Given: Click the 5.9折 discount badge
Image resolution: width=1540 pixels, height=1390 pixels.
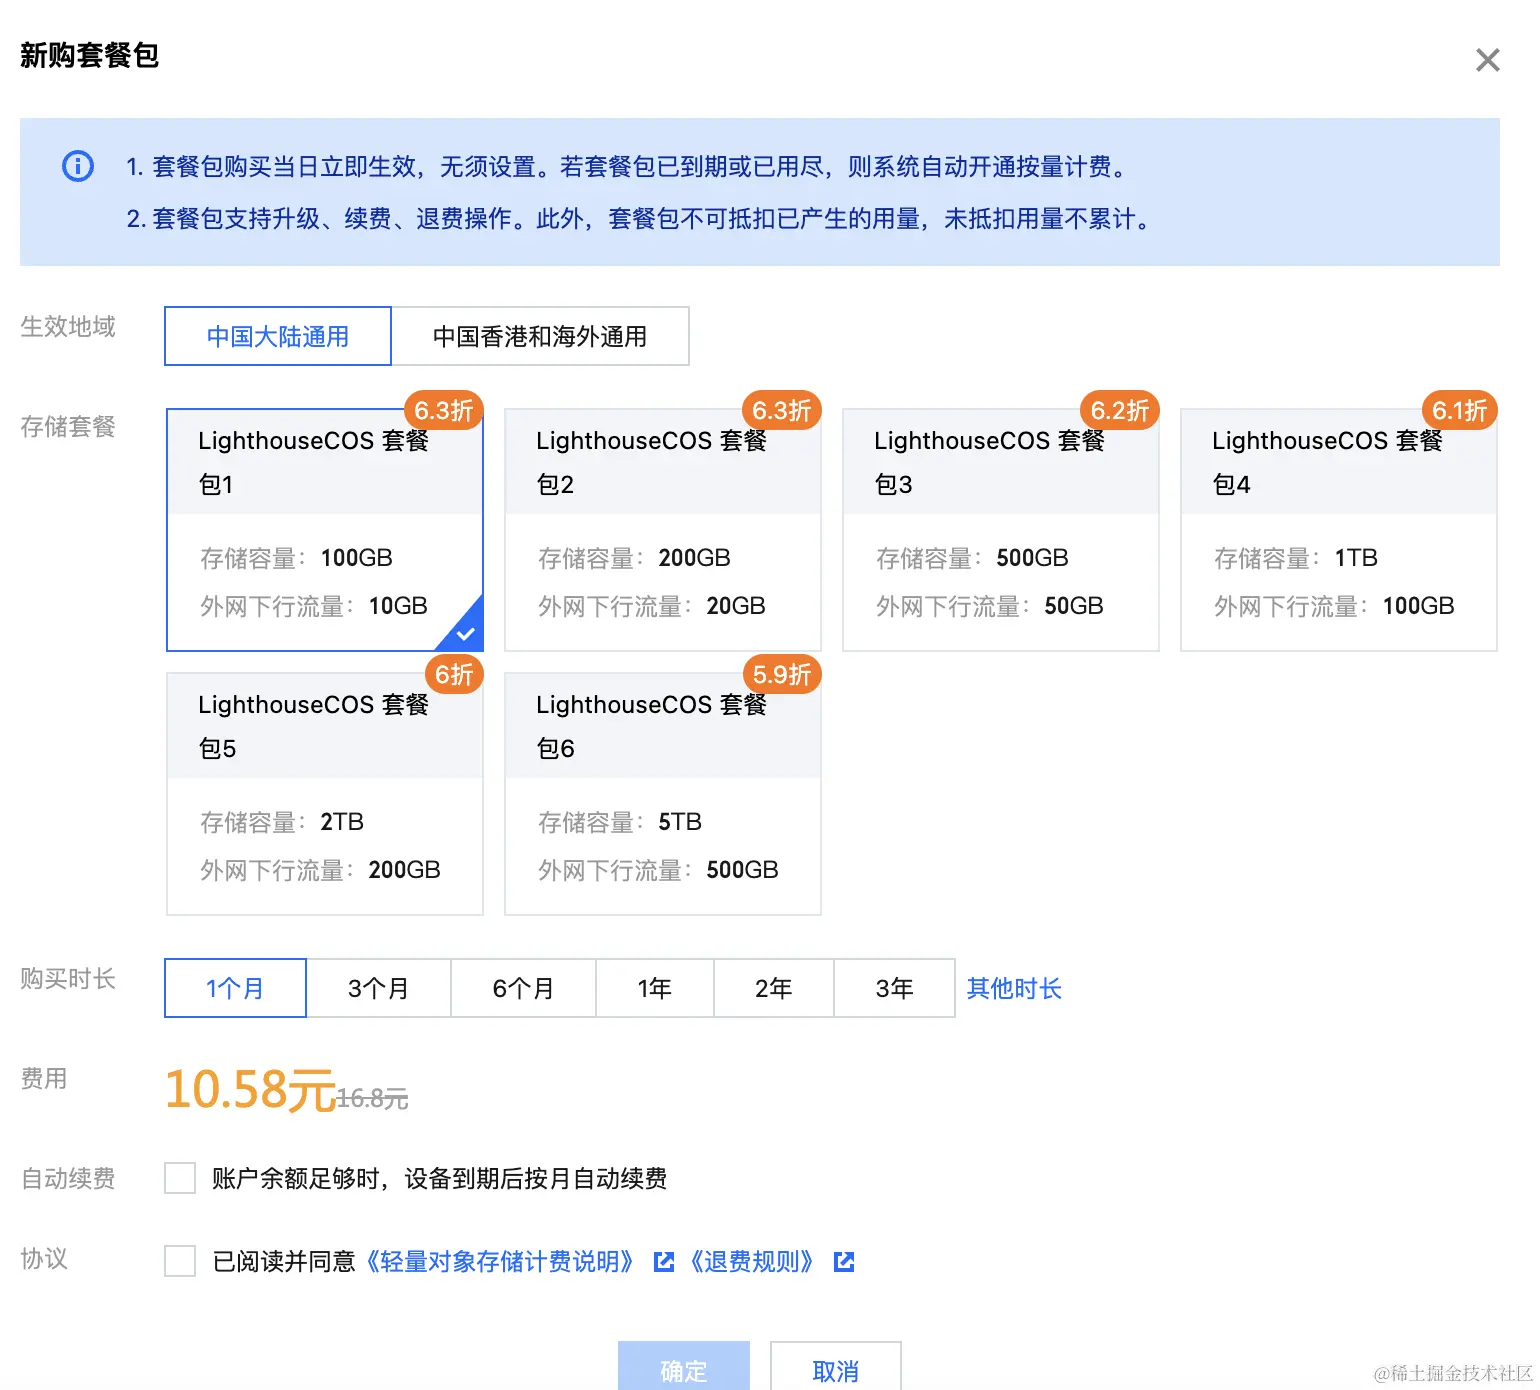Looking at the screenshot, I should coord(781,674).
